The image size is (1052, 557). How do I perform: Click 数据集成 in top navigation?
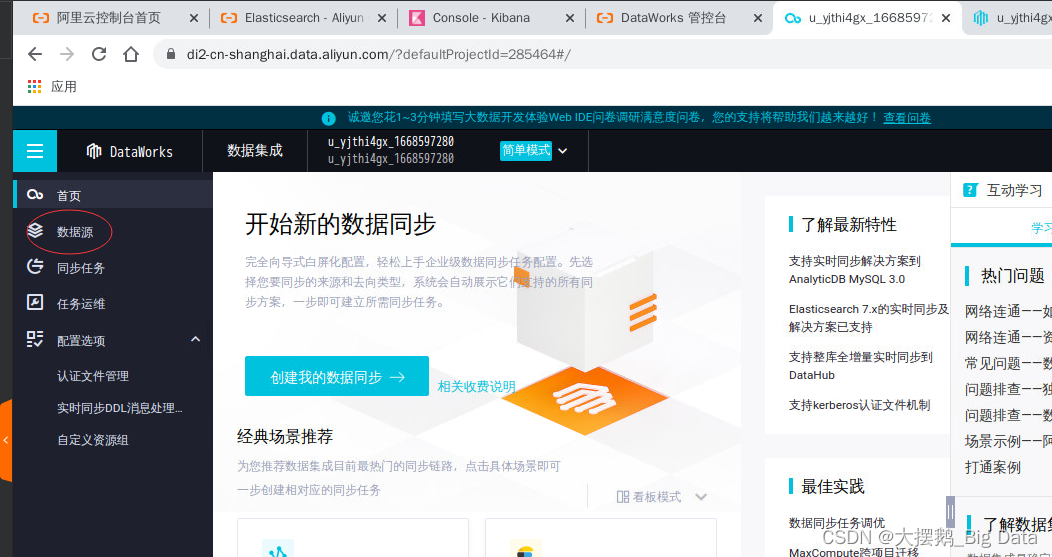[x=255, y=150]
